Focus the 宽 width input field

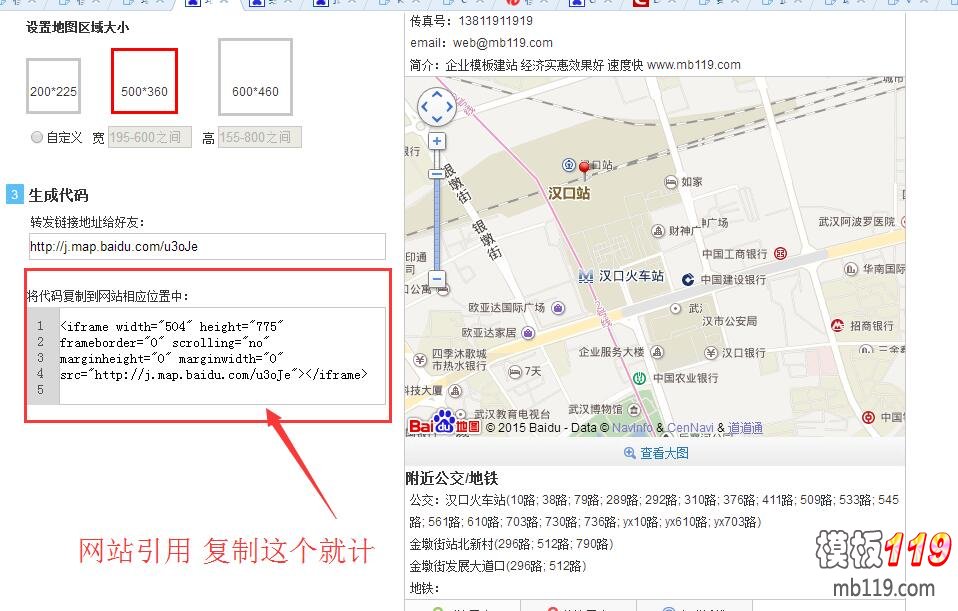[150, 137]
